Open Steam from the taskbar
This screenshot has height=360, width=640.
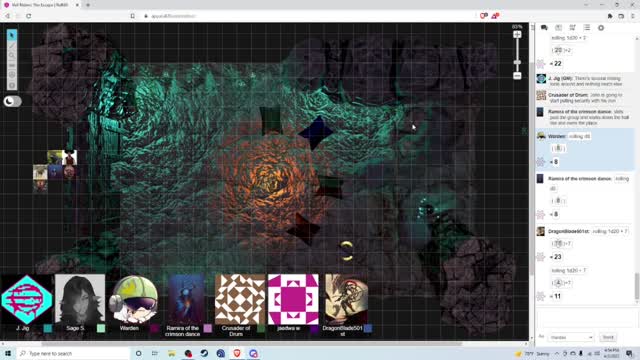coord(204,353)
